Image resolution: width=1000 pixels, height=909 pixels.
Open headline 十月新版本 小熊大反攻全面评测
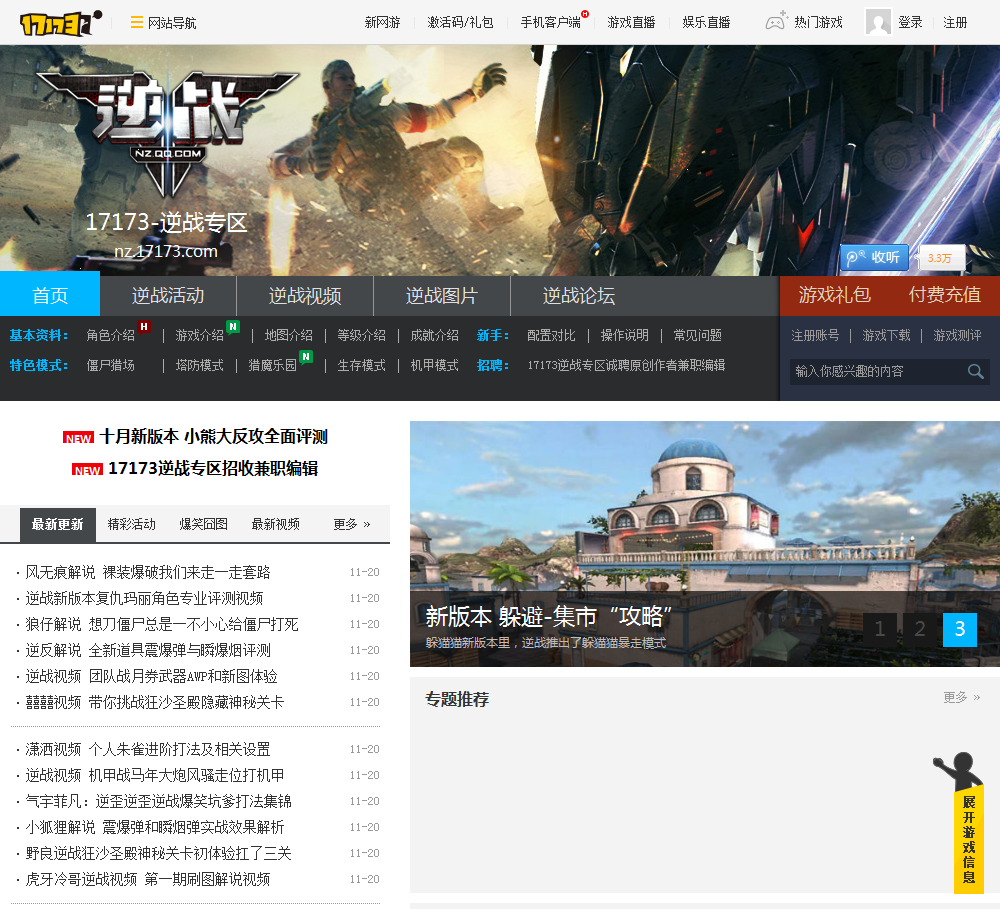coord(213,436)
